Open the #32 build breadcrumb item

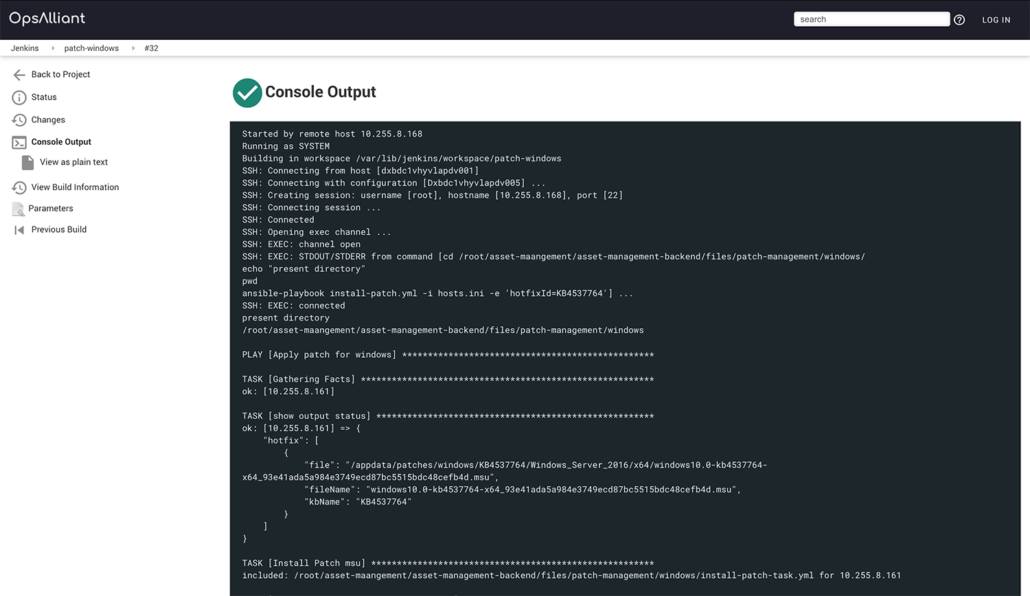point(149,47)
